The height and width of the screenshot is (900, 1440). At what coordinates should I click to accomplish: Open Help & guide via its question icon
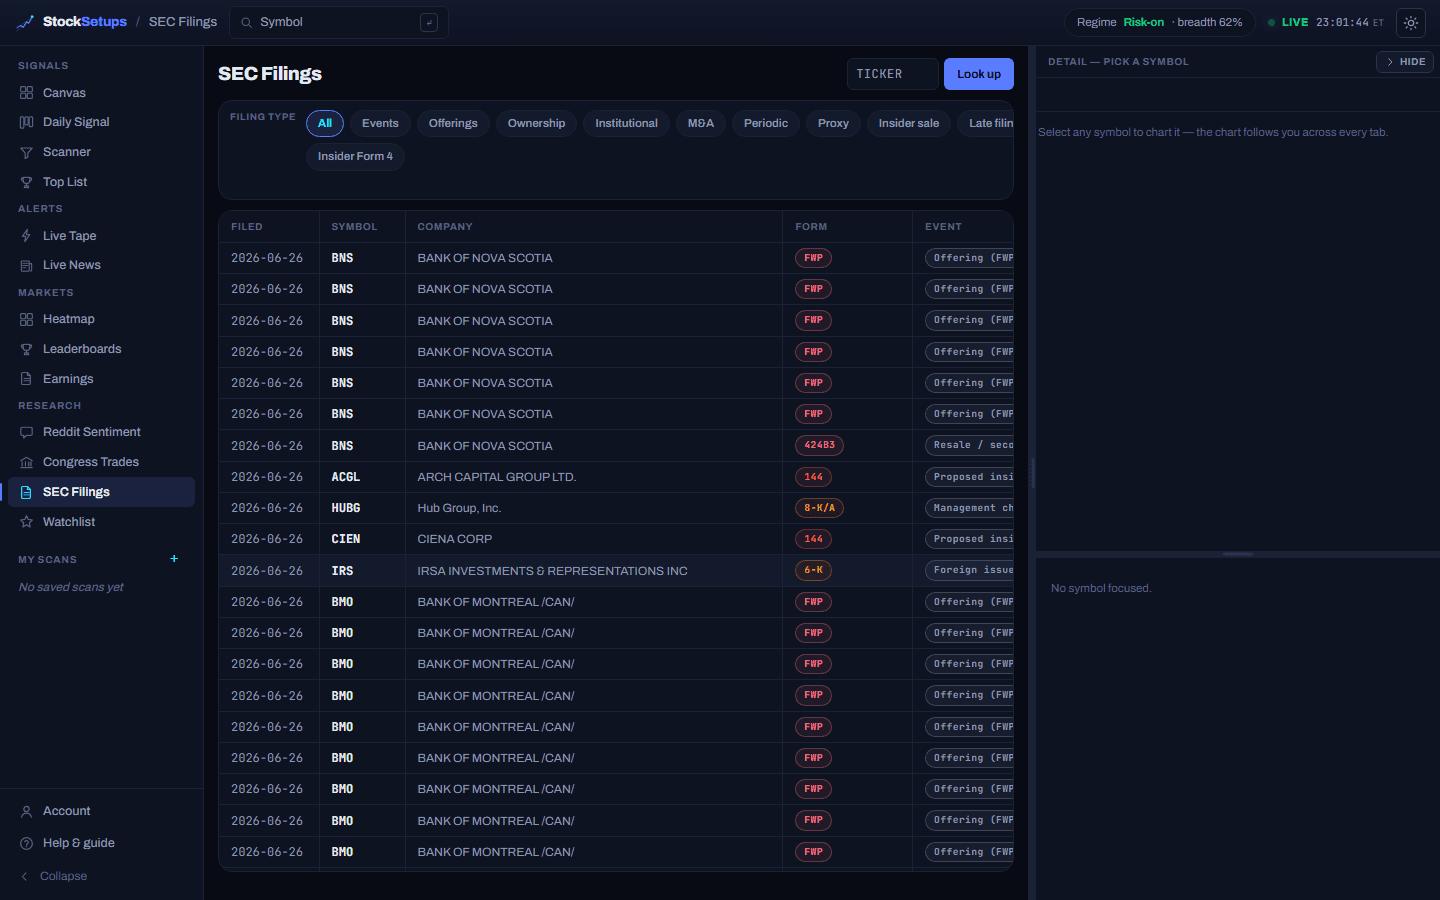point(26,843)
